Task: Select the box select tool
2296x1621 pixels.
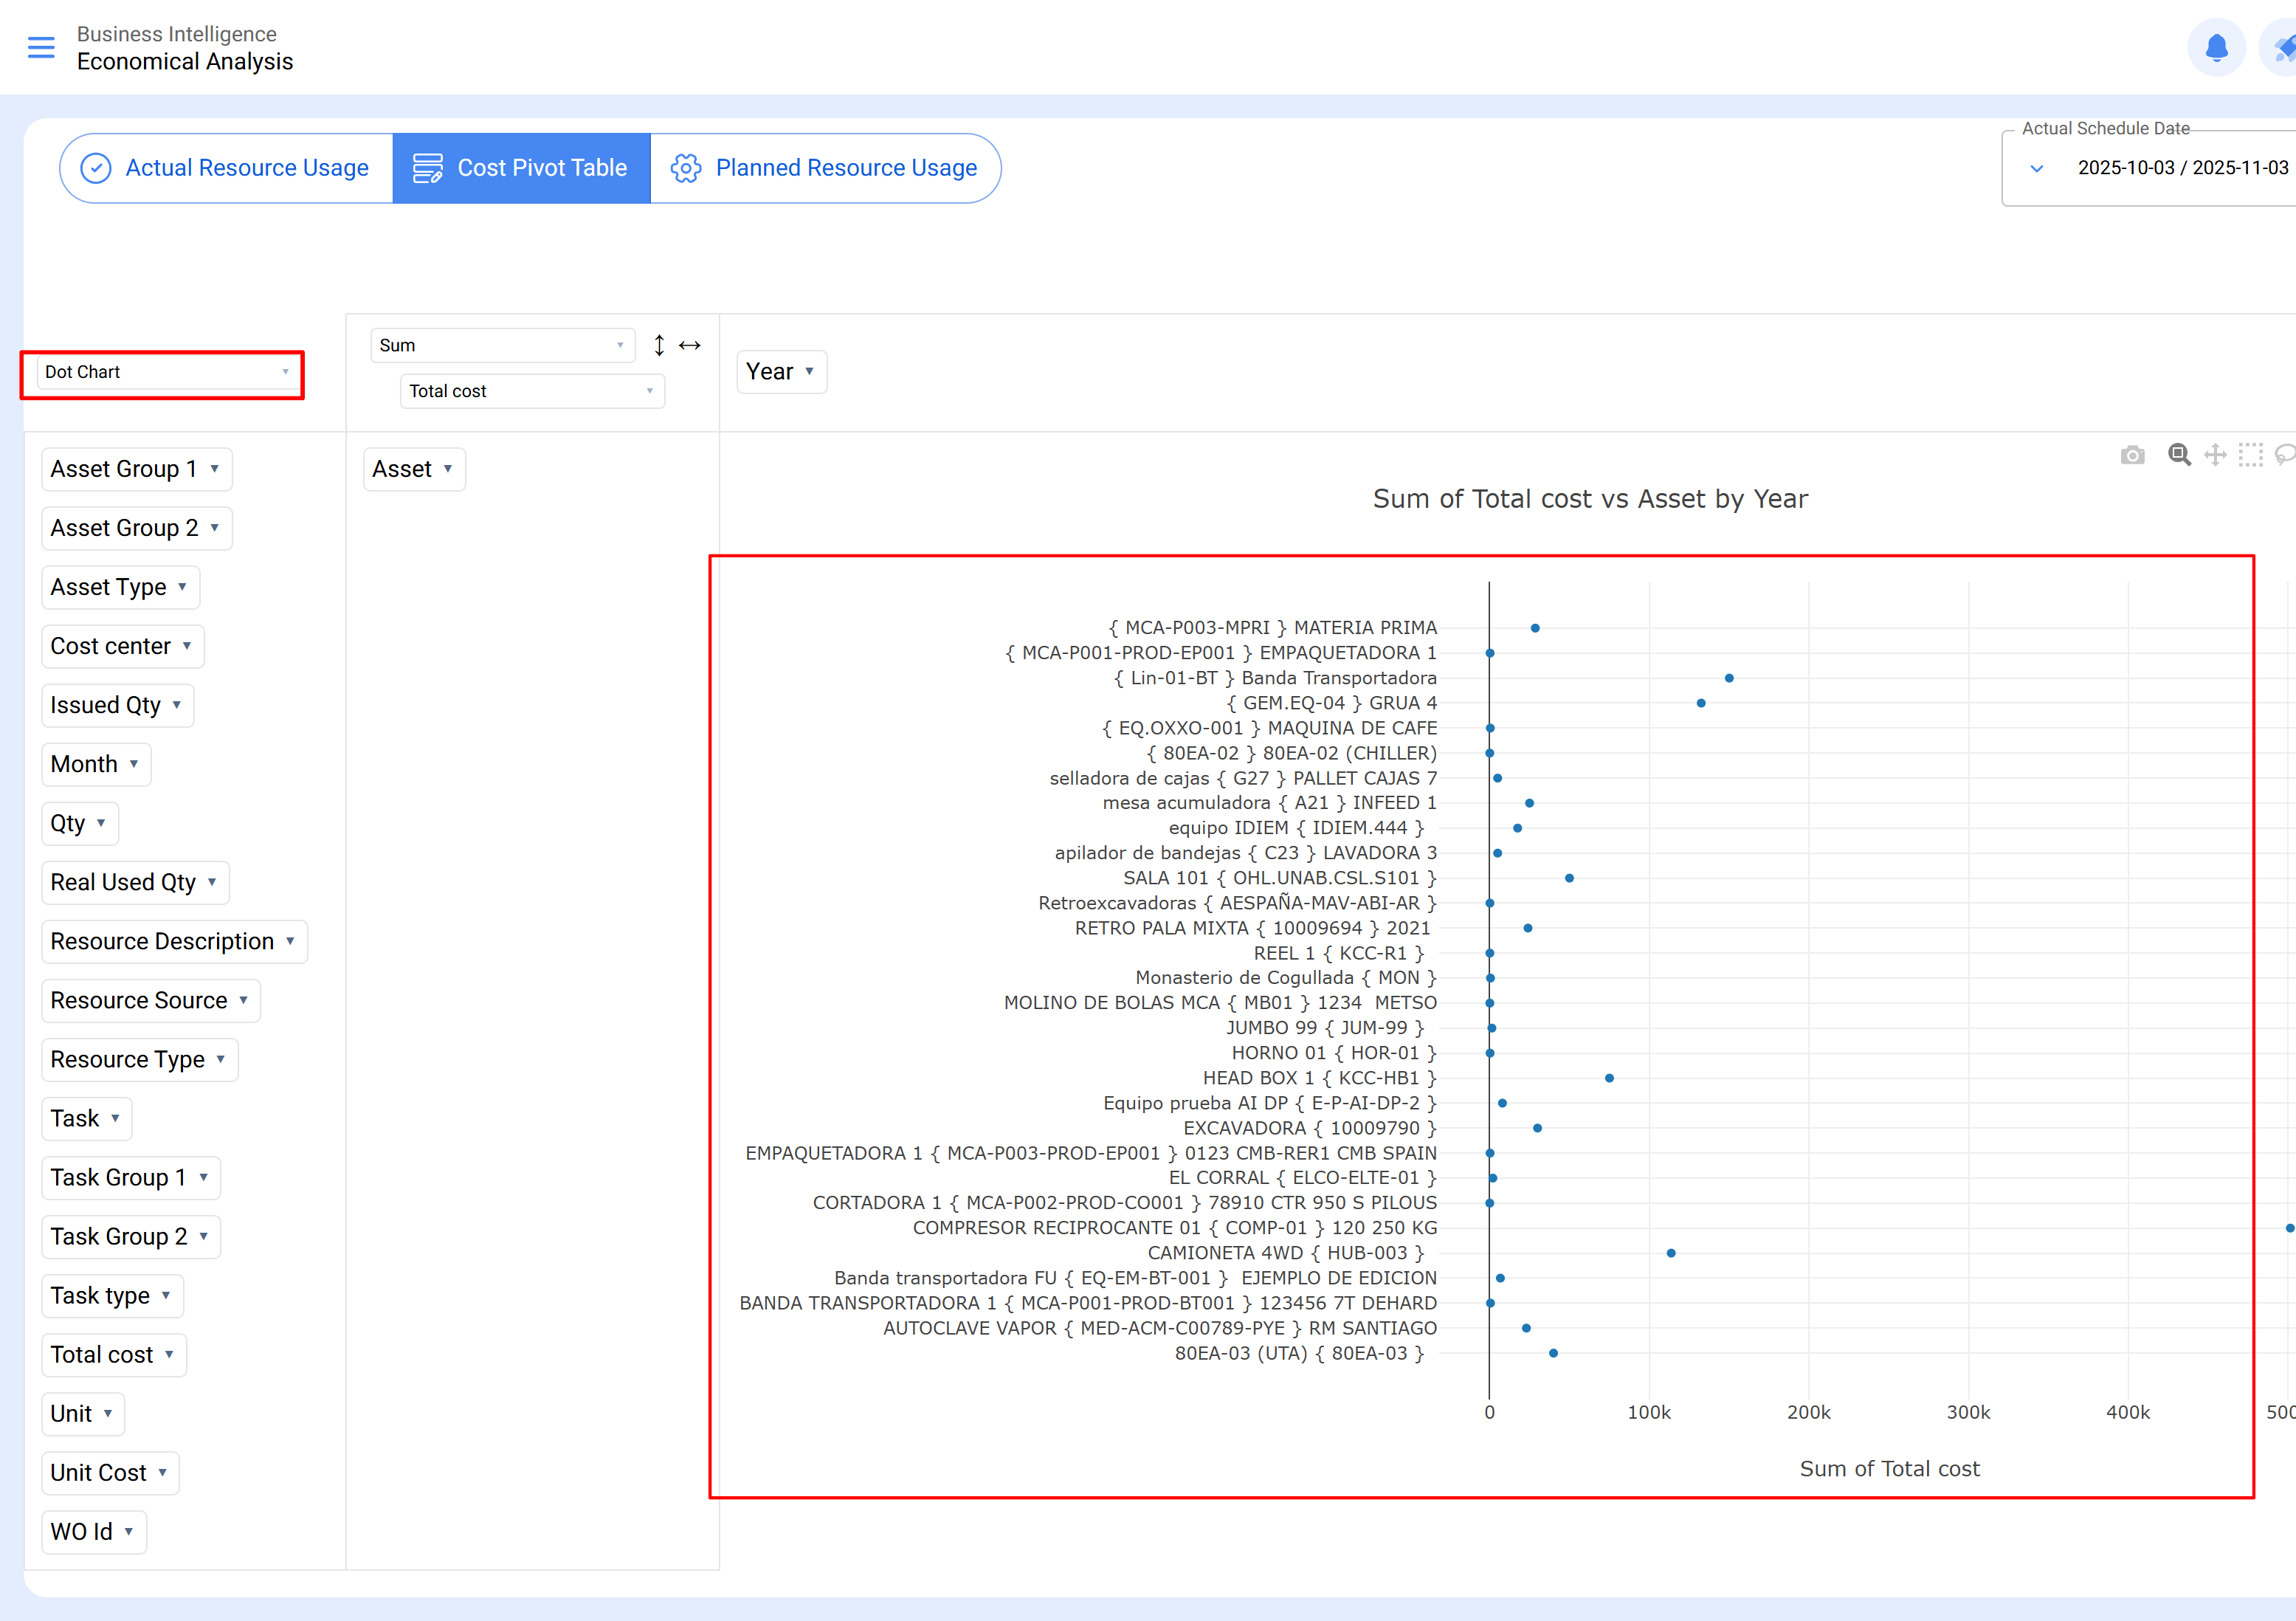Action: tap(2250, 455)
